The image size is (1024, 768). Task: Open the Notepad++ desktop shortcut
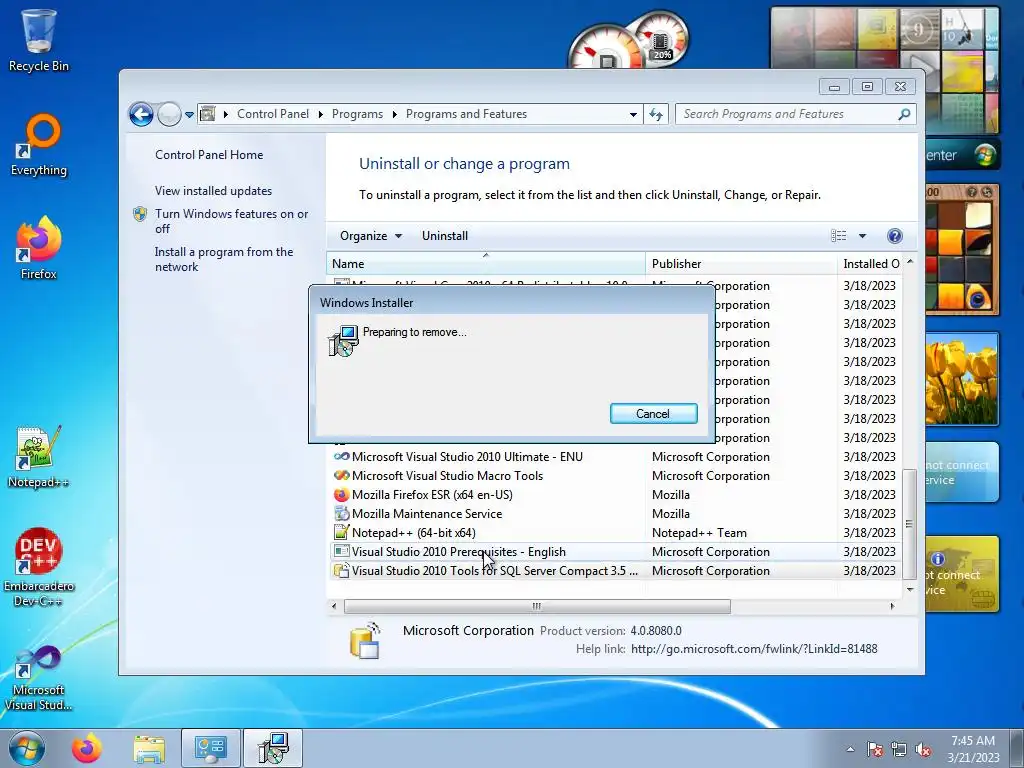[x=39, y=457]
